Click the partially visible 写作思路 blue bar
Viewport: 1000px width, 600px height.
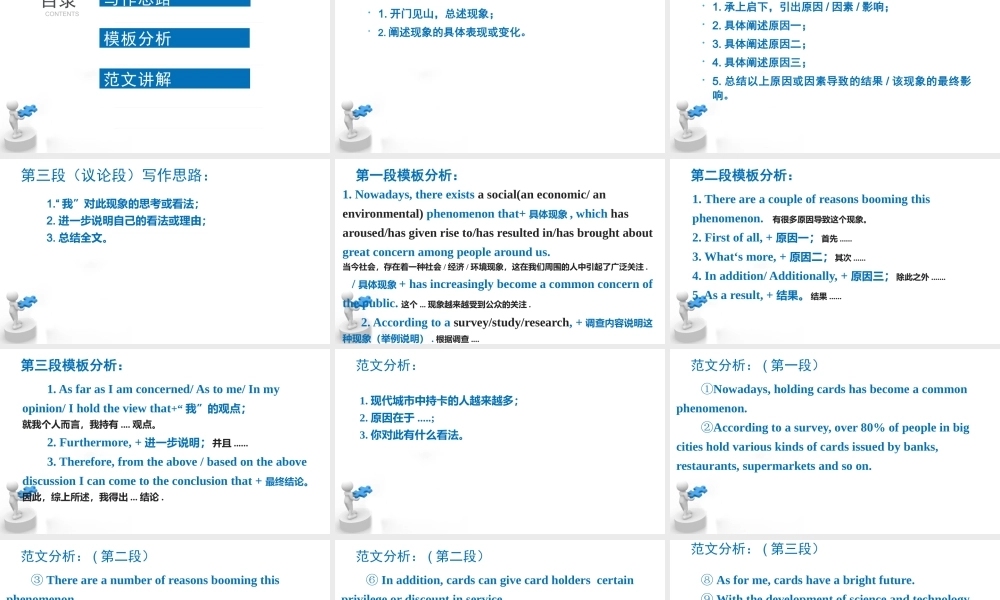175,3
